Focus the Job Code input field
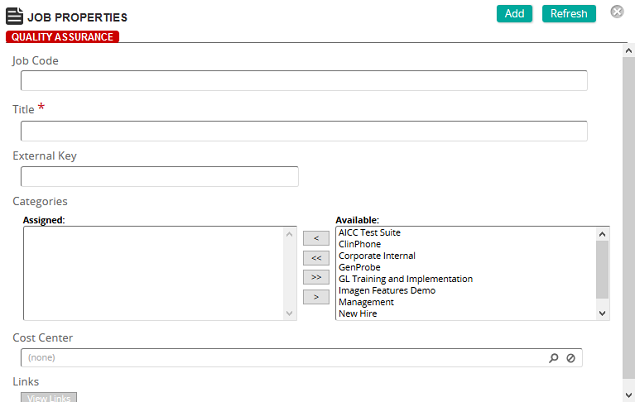This screenshot has height=405, width=636. point(304,80)
